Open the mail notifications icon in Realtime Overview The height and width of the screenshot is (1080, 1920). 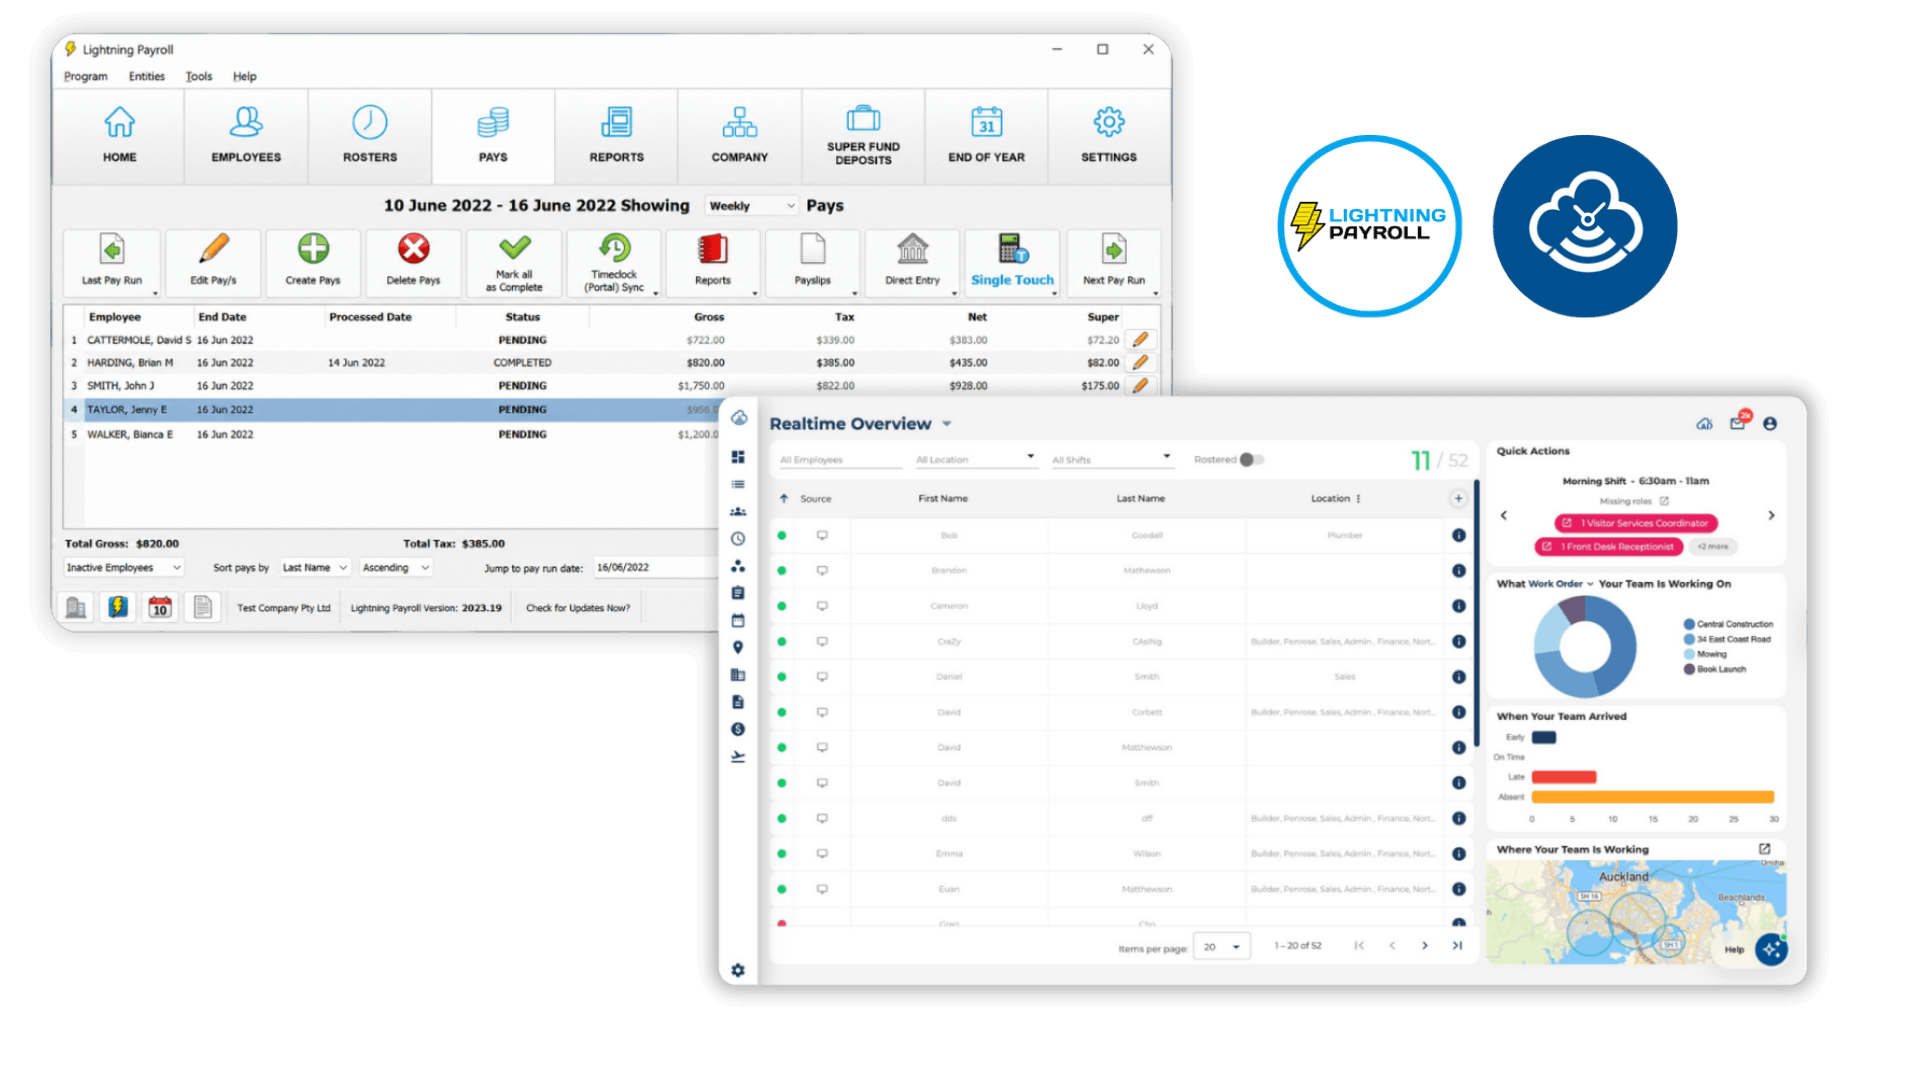coord(1738,423)
